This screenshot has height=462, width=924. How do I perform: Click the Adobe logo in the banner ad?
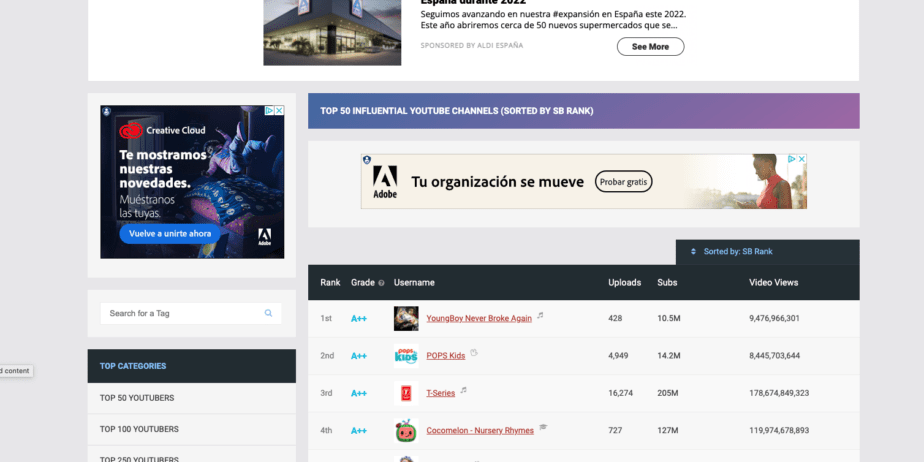tap(385, 182)
